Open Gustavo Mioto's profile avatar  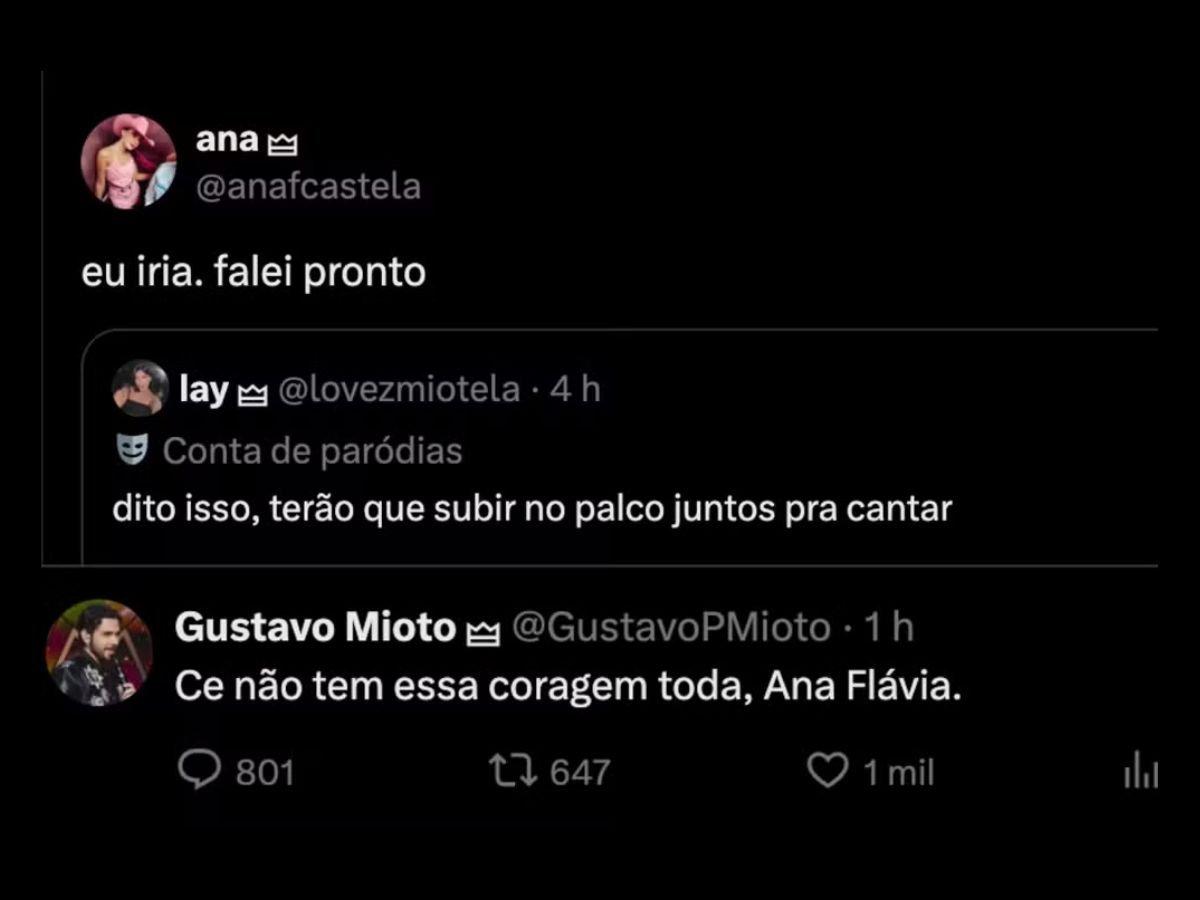[x=99, y=653]
